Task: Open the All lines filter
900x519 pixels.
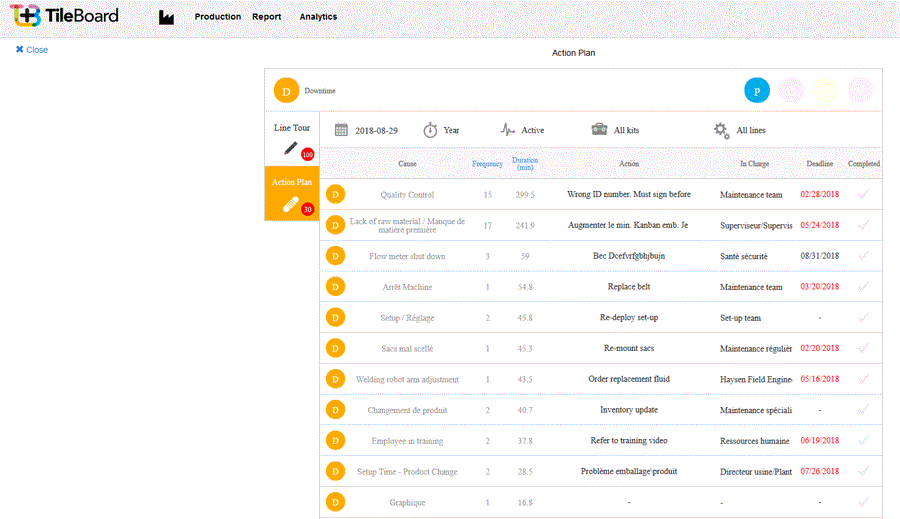Action: [x=751, y=130]
